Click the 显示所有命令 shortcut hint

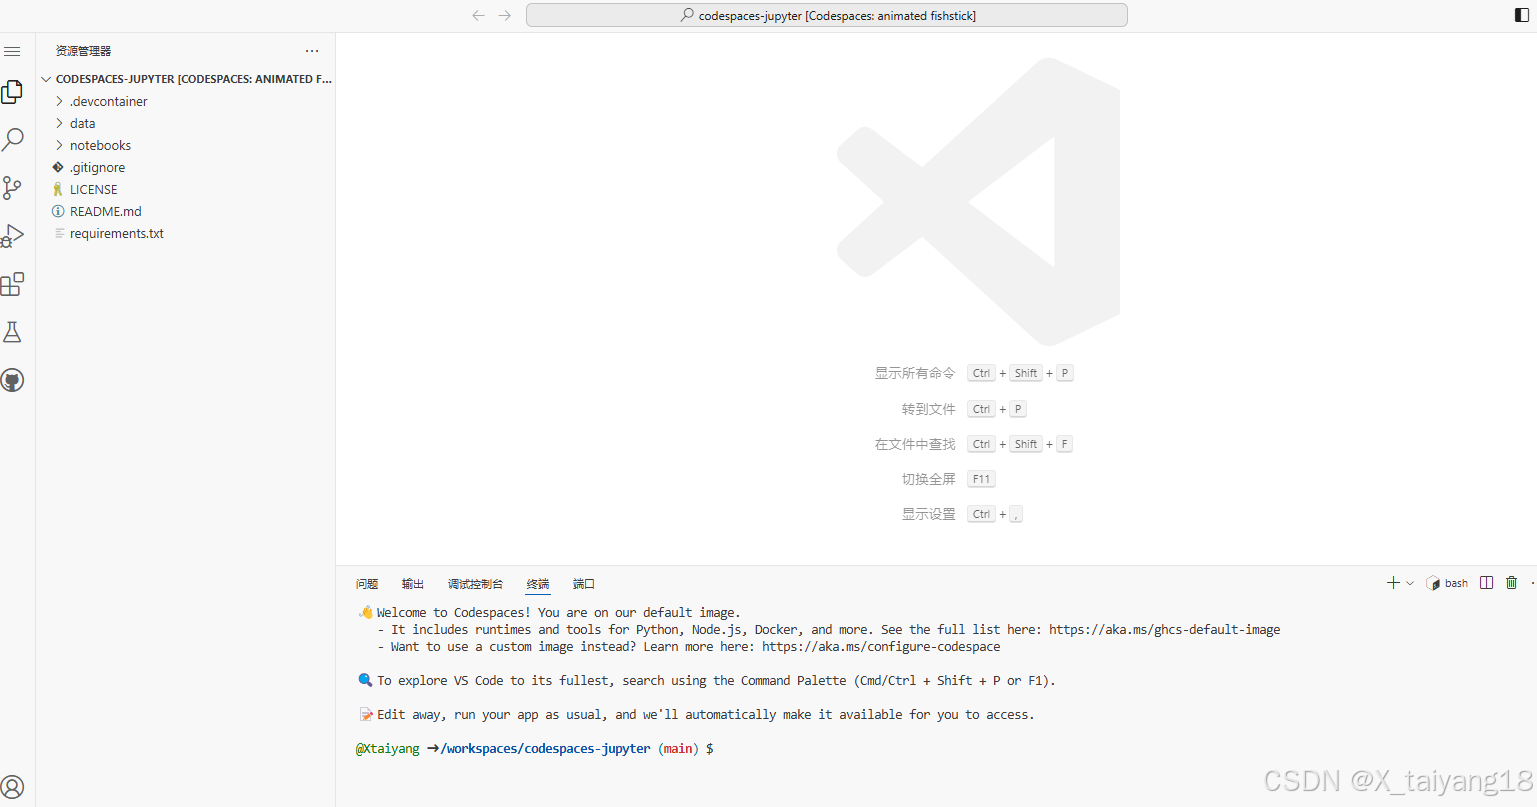(x=915, y=373)
